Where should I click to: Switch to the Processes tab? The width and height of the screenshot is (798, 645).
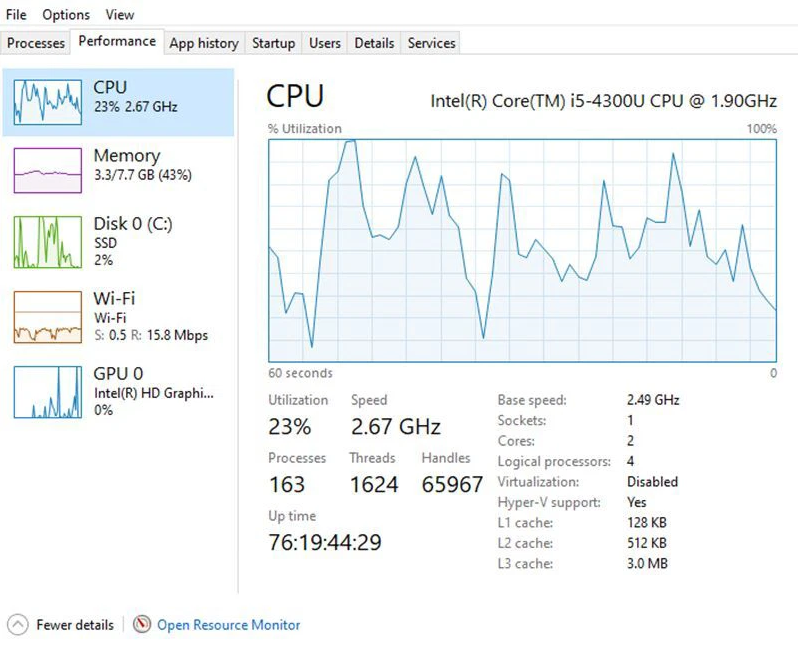pyautogui.click(x=36, y=43)
